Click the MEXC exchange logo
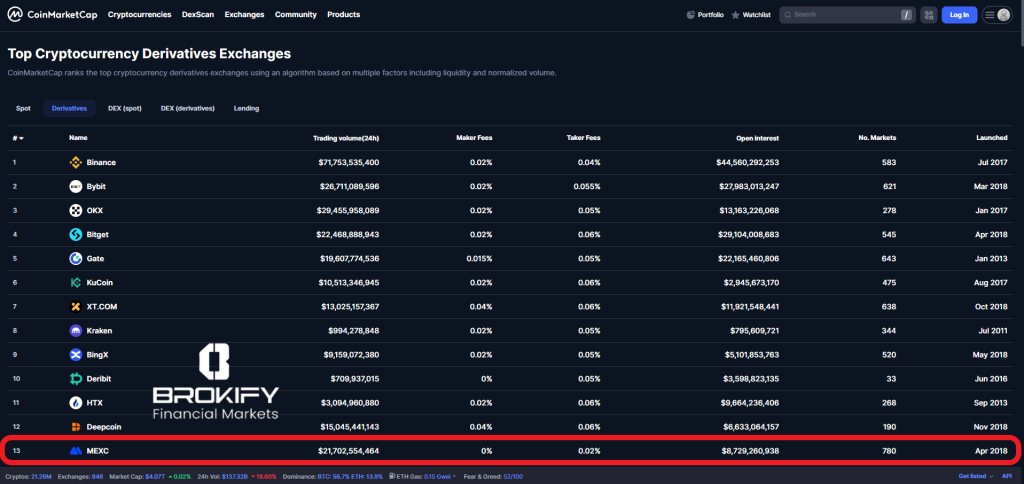The height and width of the screenshot is (484, 1024). tap(75, 451)
